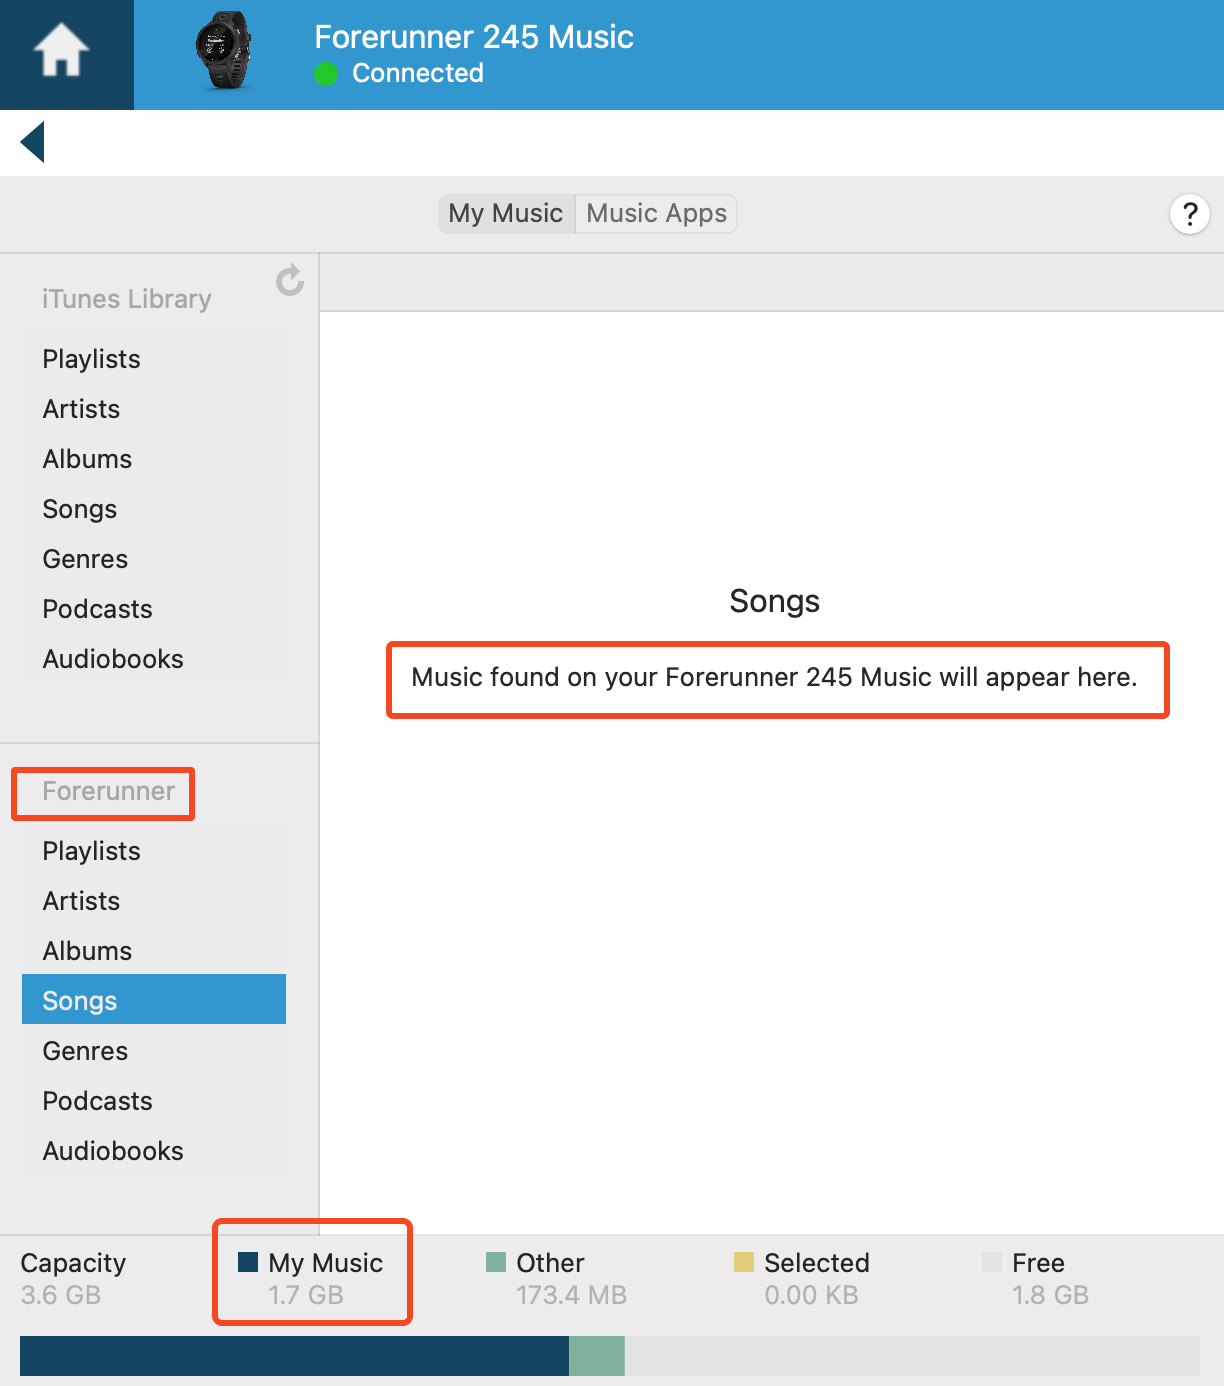Click the My Music 1.7 GB value
Screen dimensions: 1224x1386
(306, 1295)
